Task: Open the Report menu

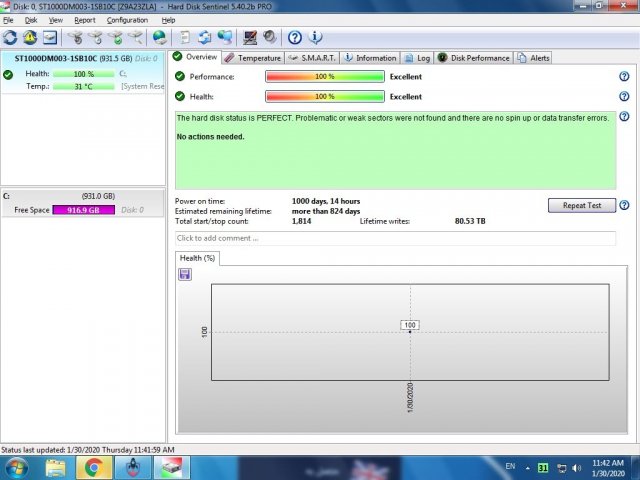Action: tap(85, 20)
